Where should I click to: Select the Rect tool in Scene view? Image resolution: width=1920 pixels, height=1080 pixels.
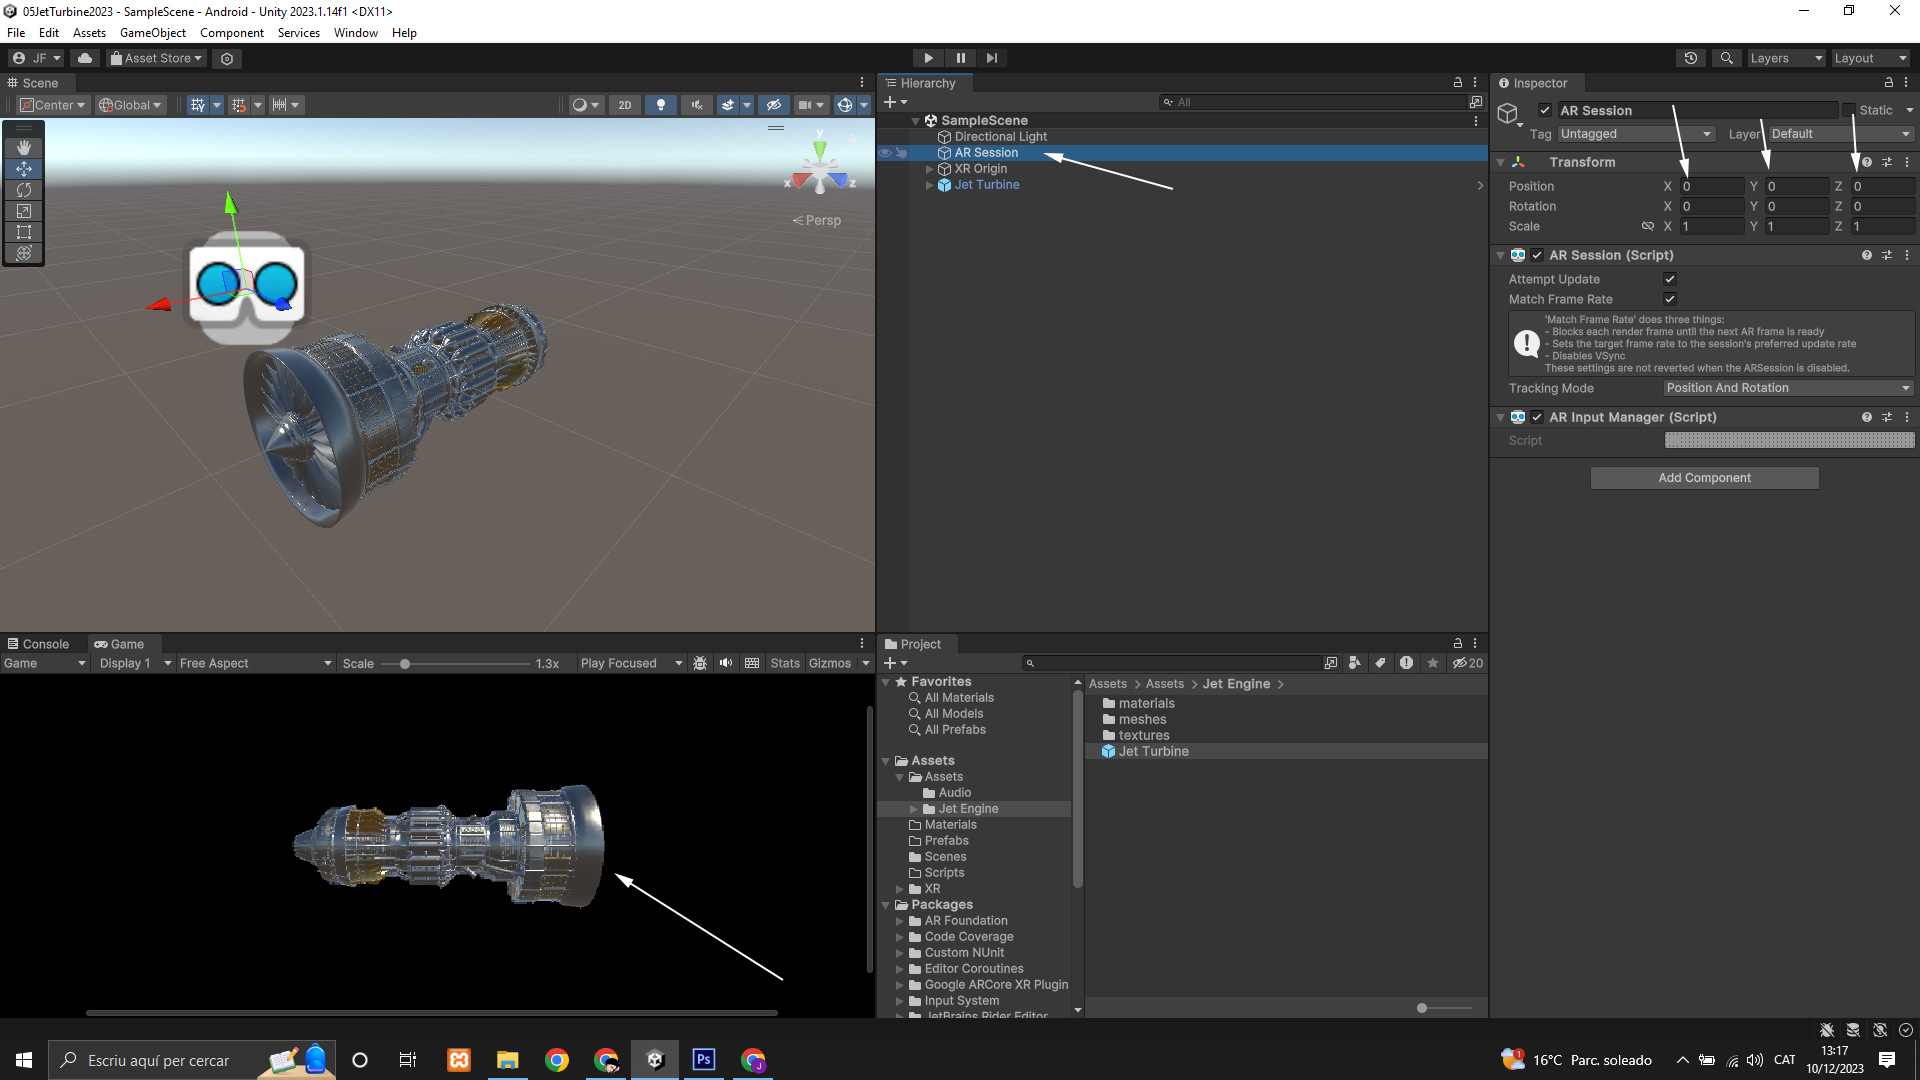(x=24, y=232)
